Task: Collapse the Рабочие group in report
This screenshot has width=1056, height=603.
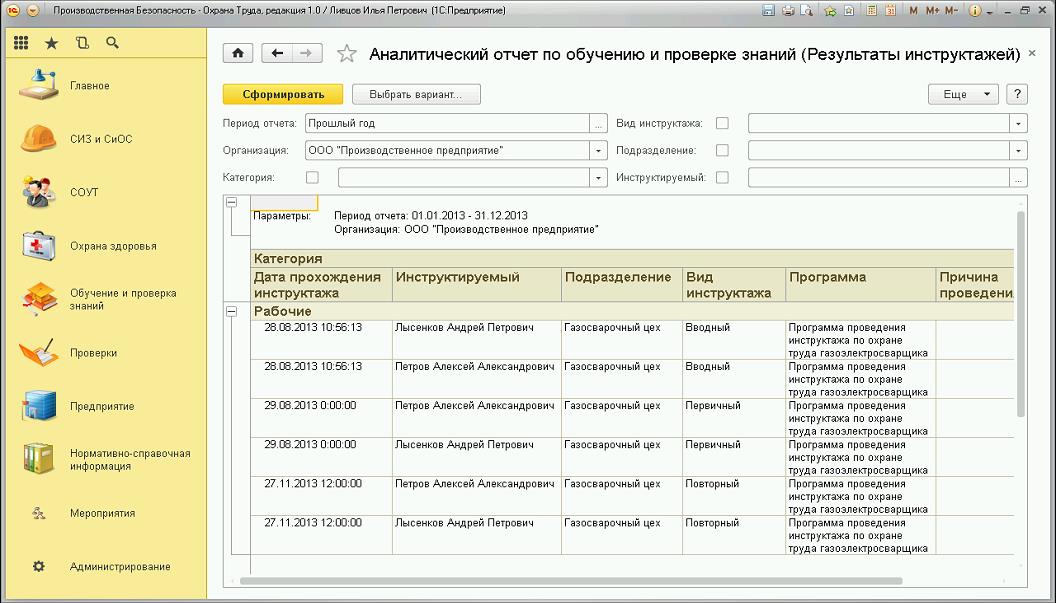Action: [x=232, y=311]
